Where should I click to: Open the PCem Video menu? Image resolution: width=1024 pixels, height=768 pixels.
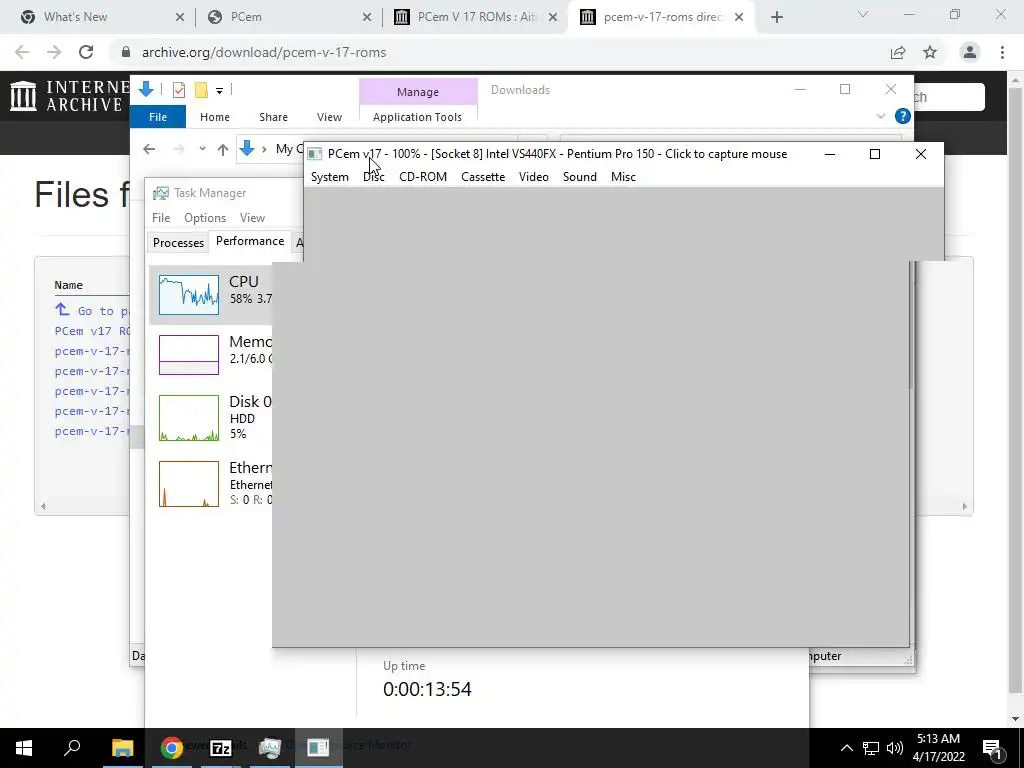[x=533, y=177]
